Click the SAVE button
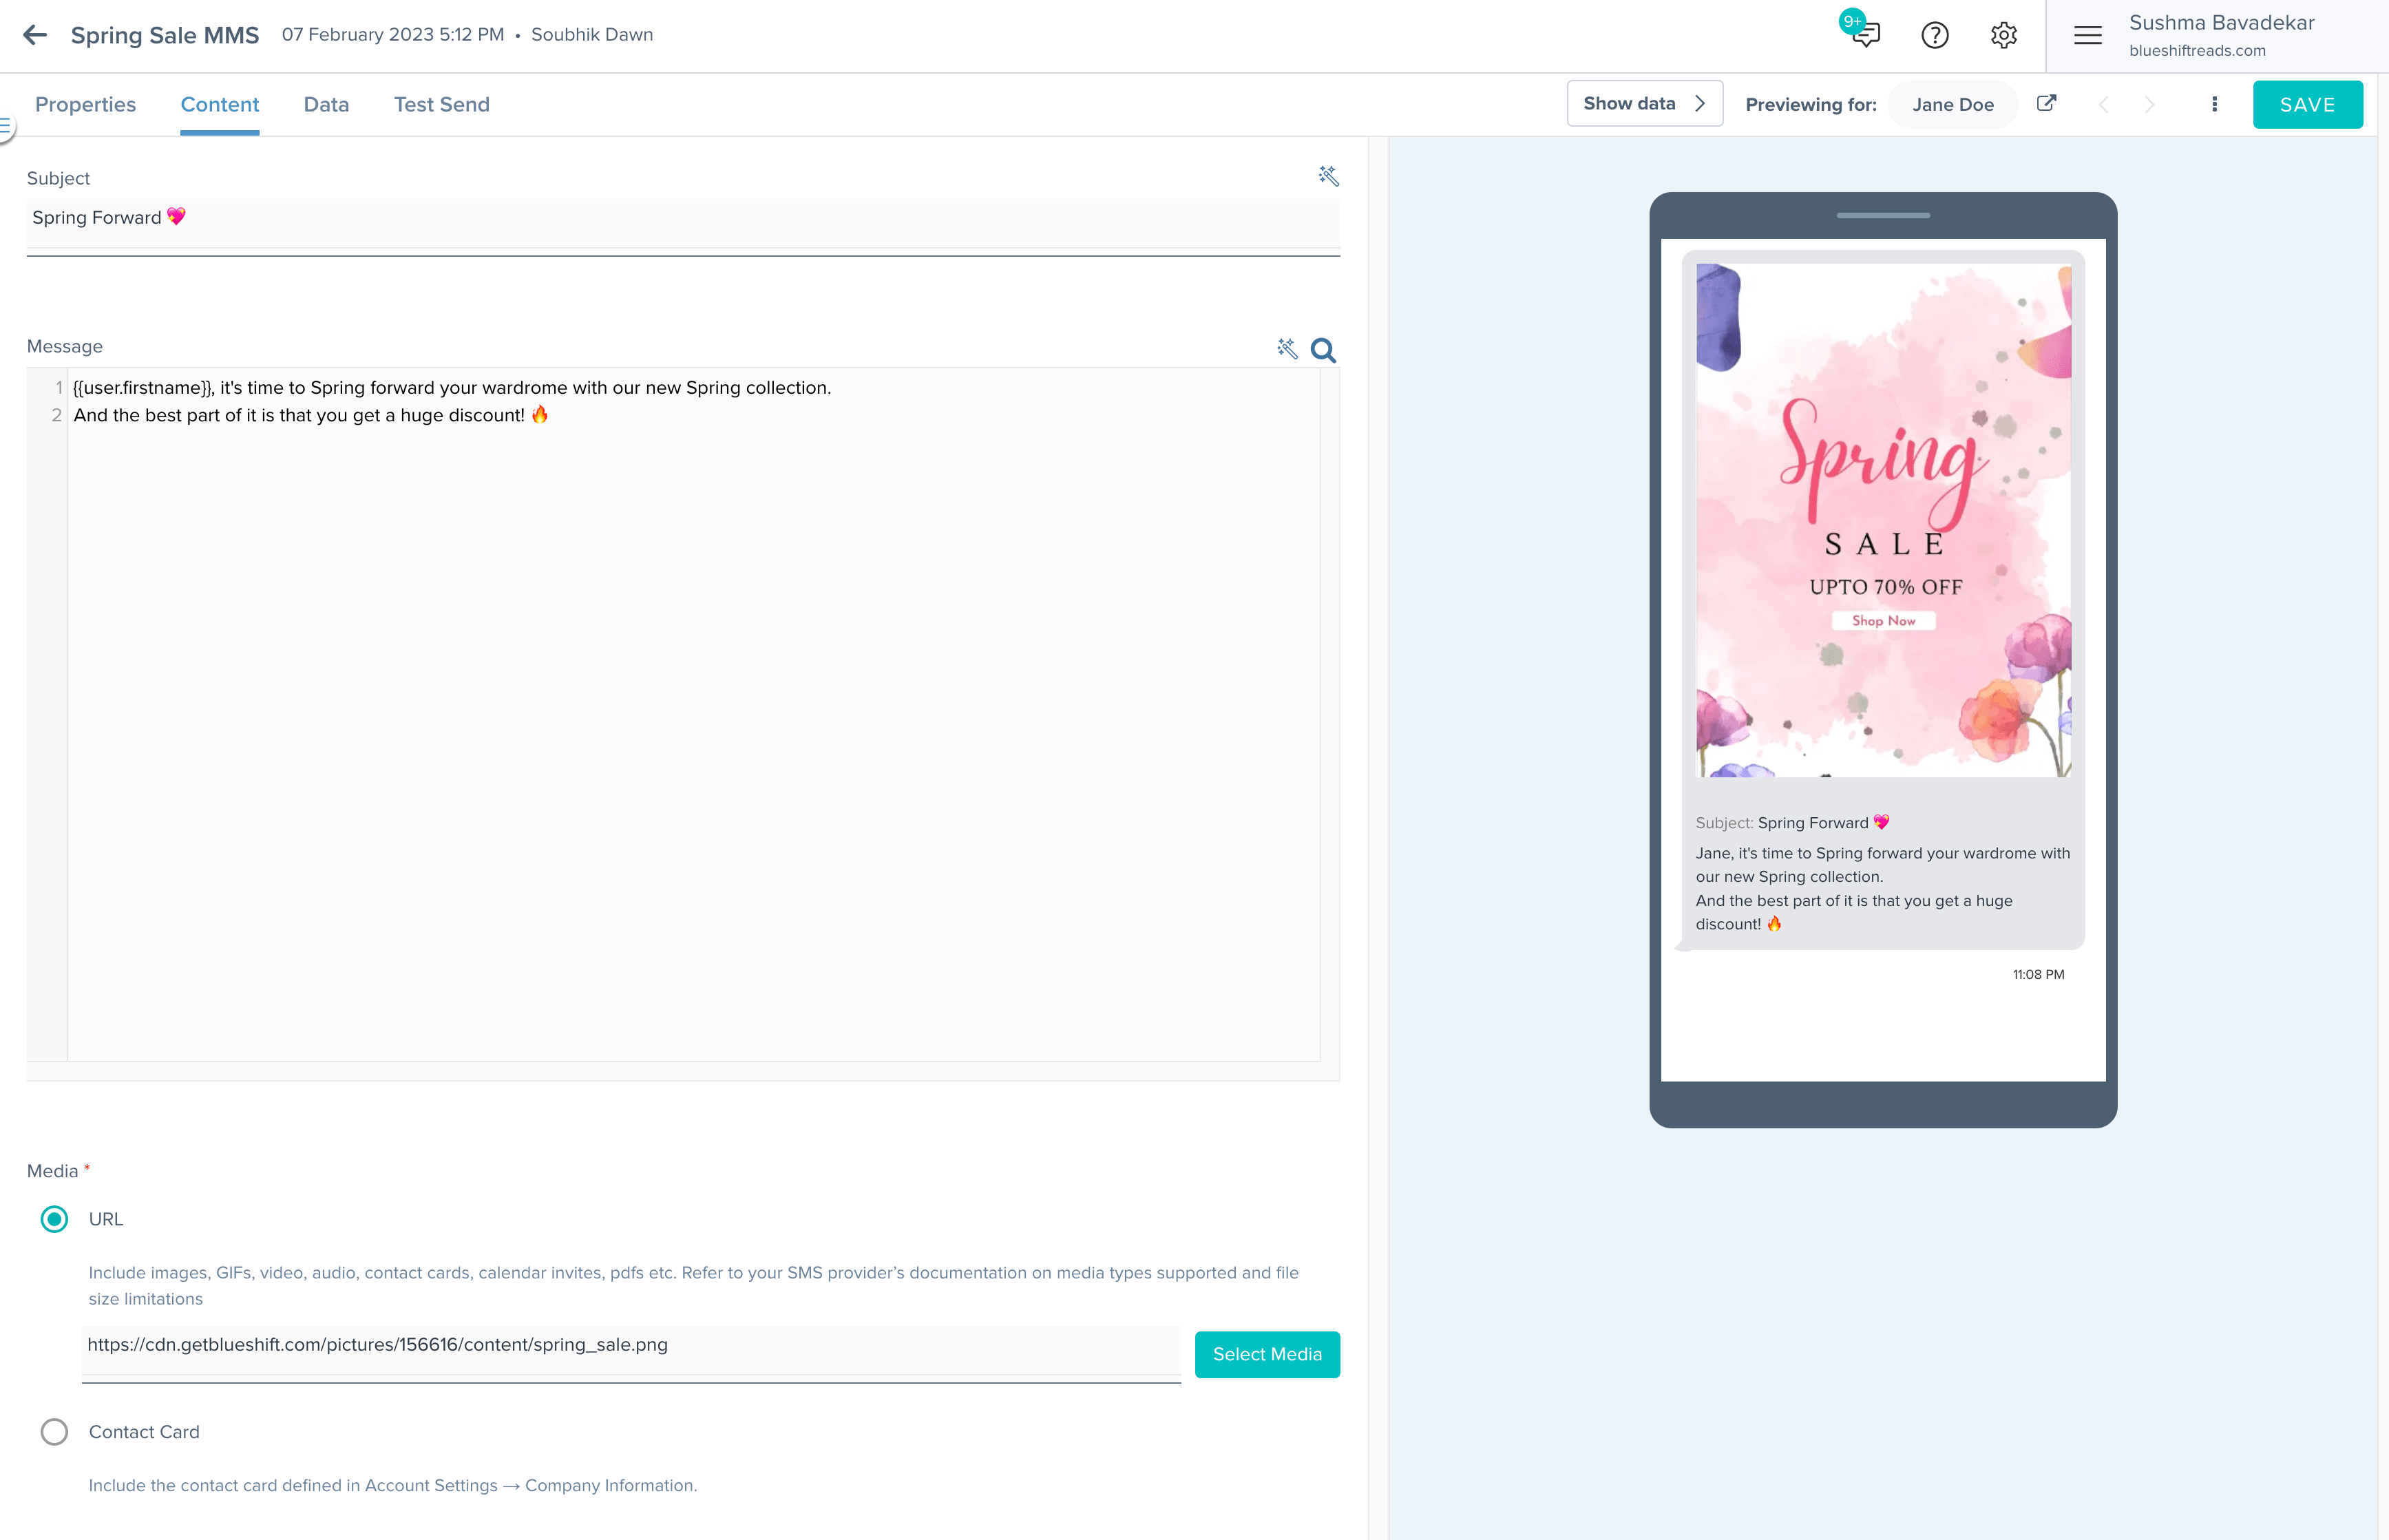The height and width of the screenshot is (1540, 2389). (x=2307, y=104)
